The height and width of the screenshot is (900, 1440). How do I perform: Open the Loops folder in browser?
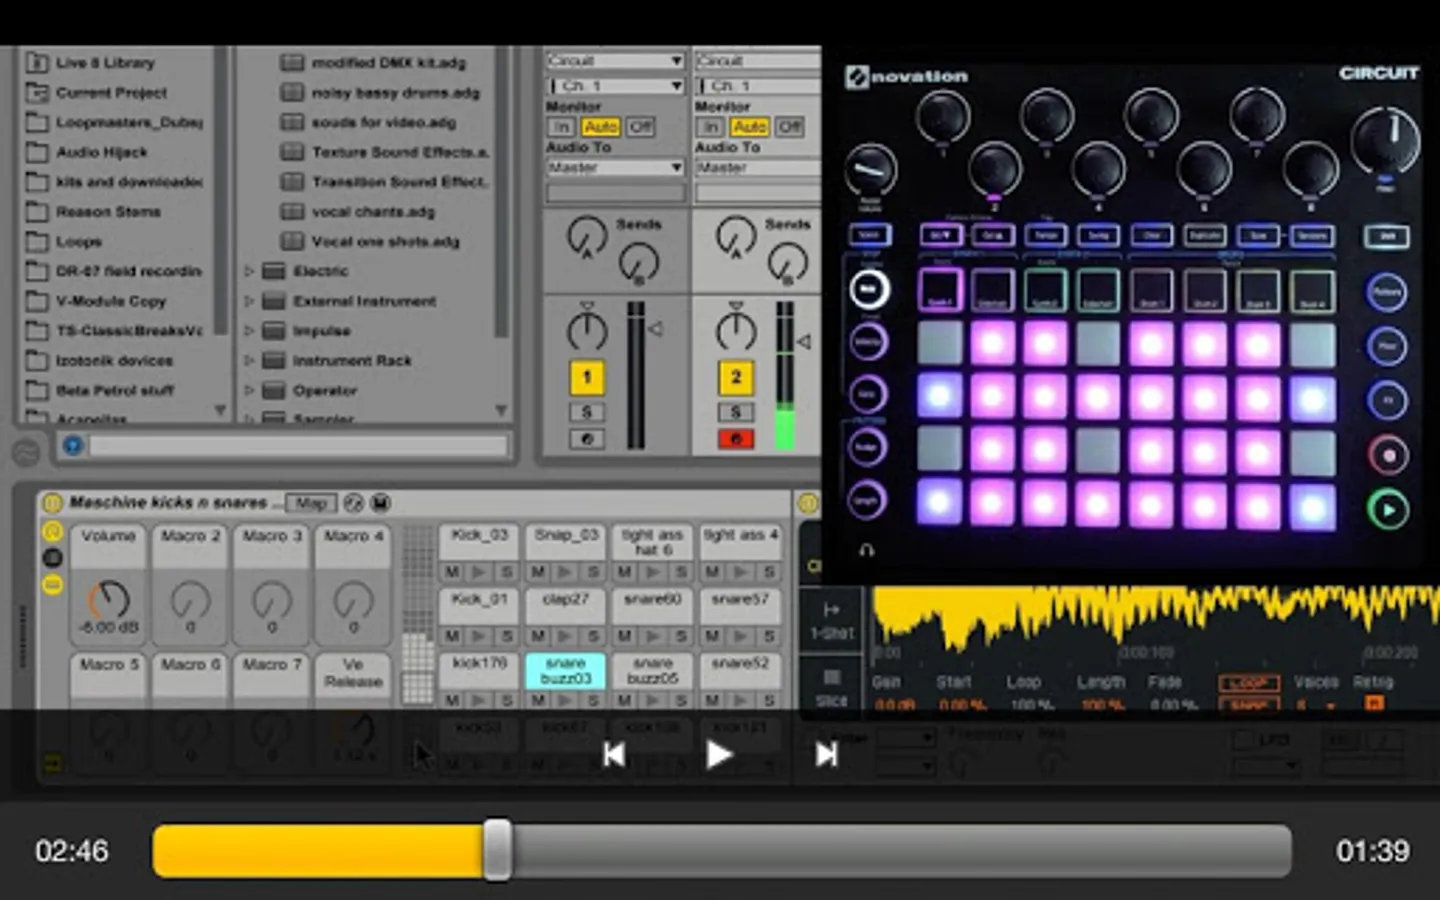pos(78,242)
